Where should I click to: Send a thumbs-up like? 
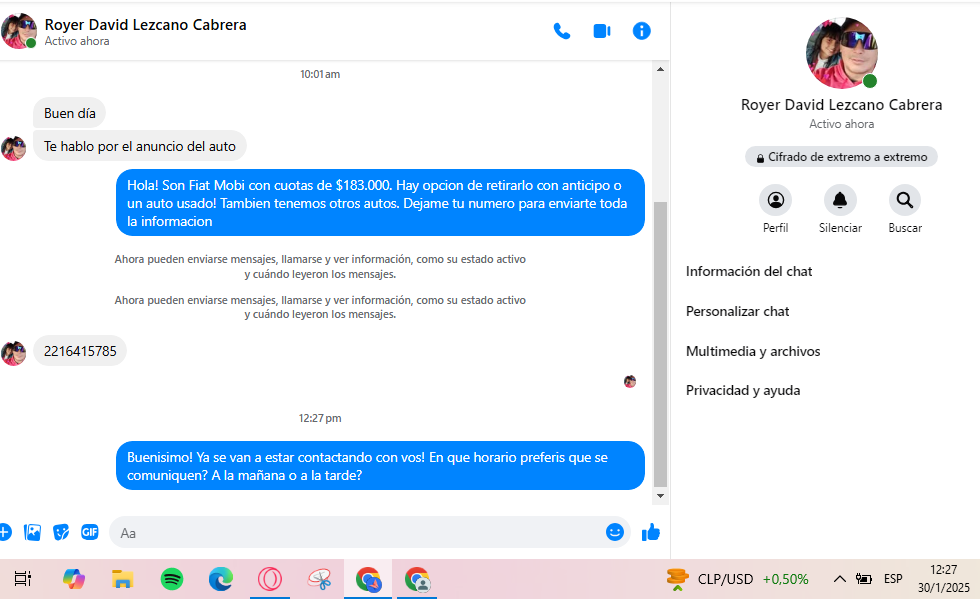(x=651, y=532)
